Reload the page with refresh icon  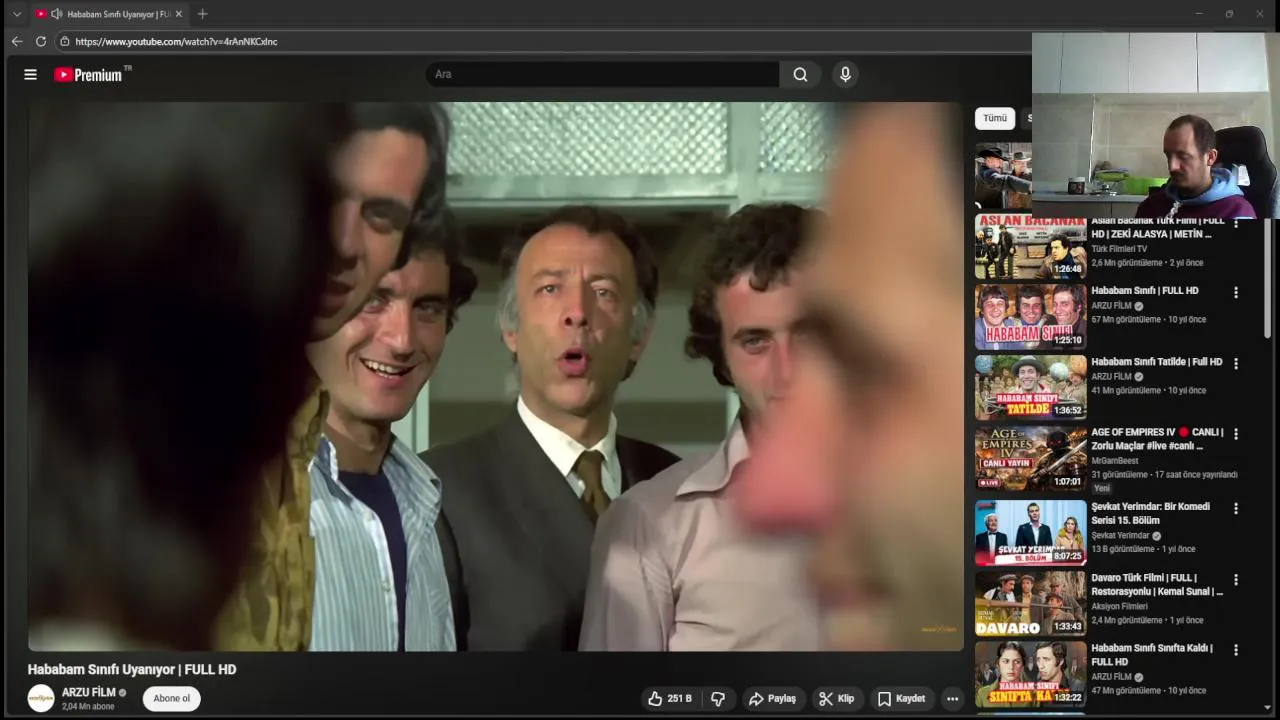41,41
